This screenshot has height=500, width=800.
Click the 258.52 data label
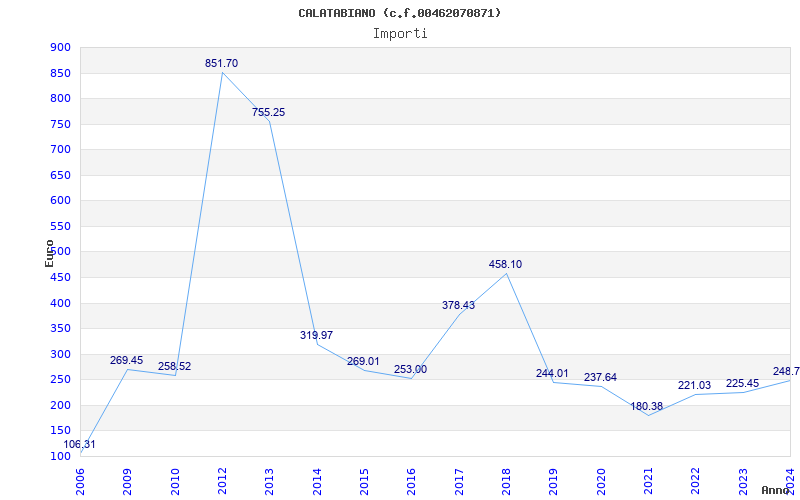174,366
